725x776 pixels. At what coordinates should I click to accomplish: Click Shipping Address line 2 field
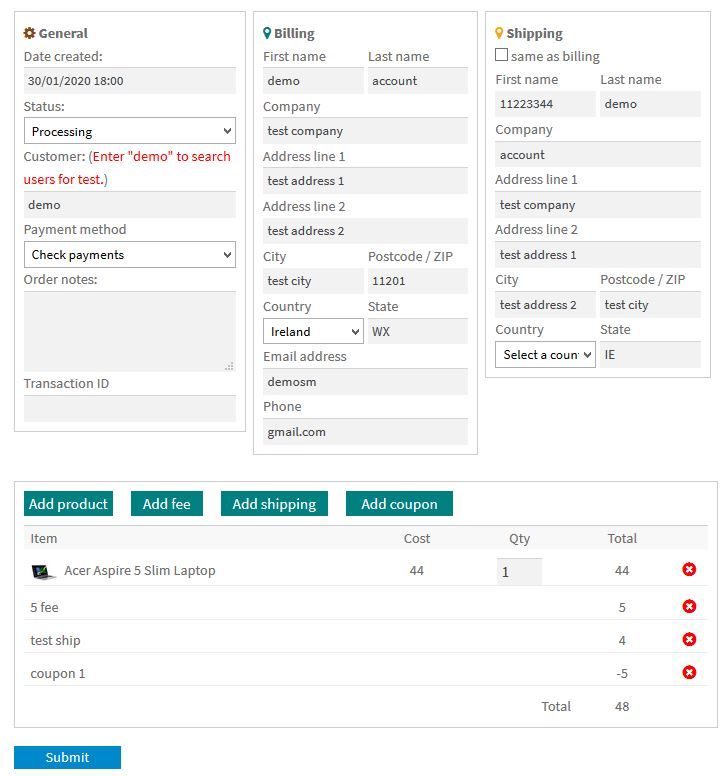pyautogui.click(x=598, y=254)
